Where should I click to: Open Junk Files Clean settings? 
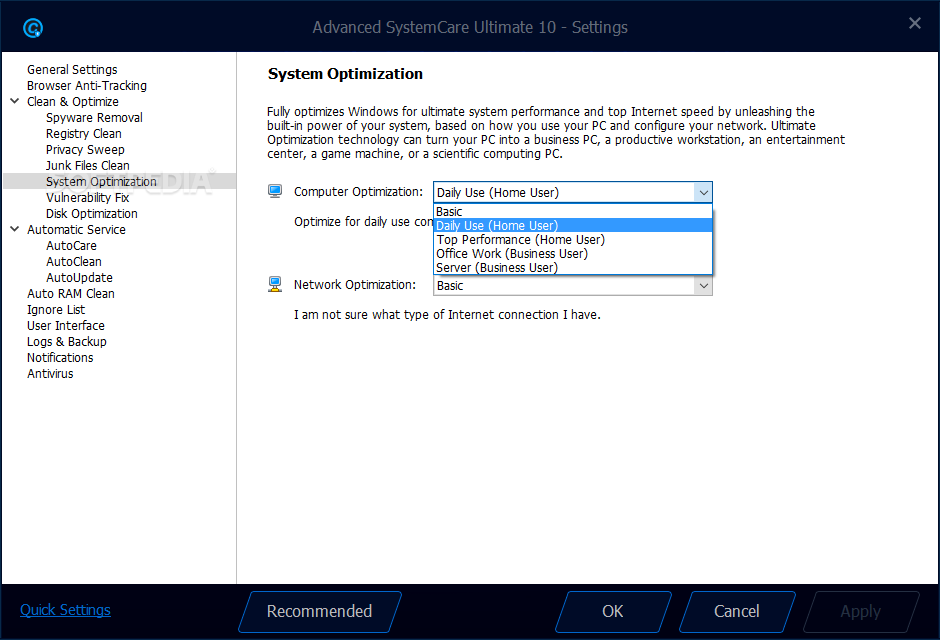(88, 165)
